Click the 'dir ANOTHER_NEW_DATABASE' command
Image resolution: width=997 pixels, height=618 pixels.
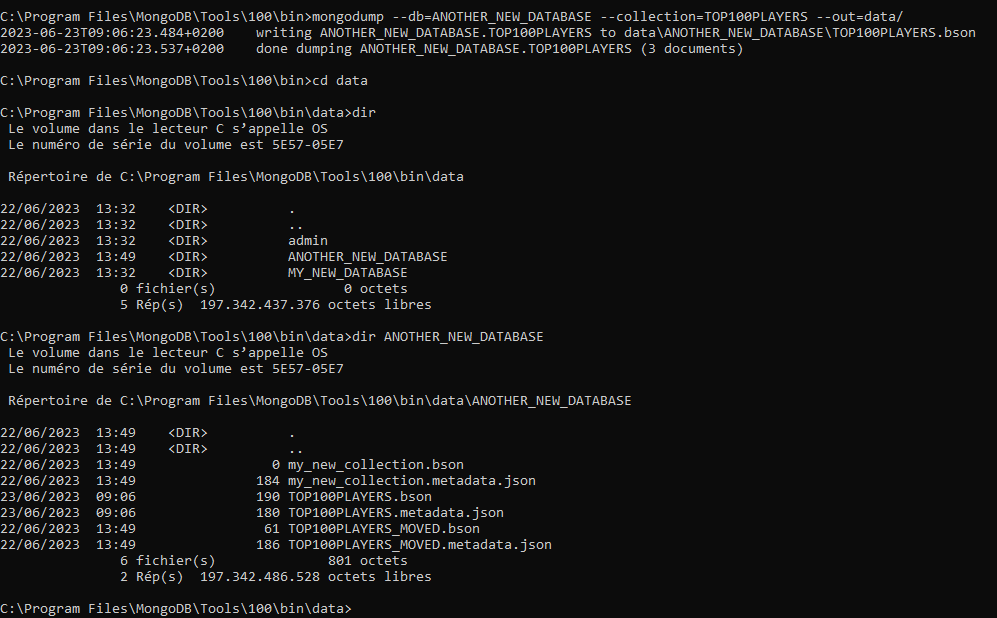448,337
